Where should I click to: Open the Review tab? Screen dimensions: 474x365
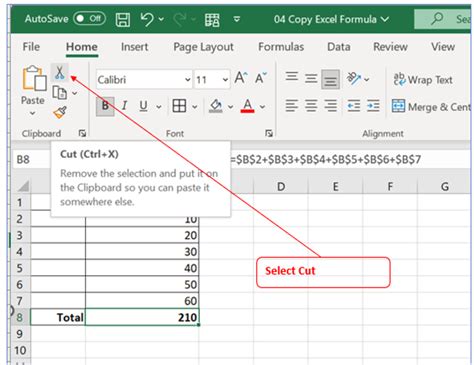pyautogui.click(x=390, y=47)
